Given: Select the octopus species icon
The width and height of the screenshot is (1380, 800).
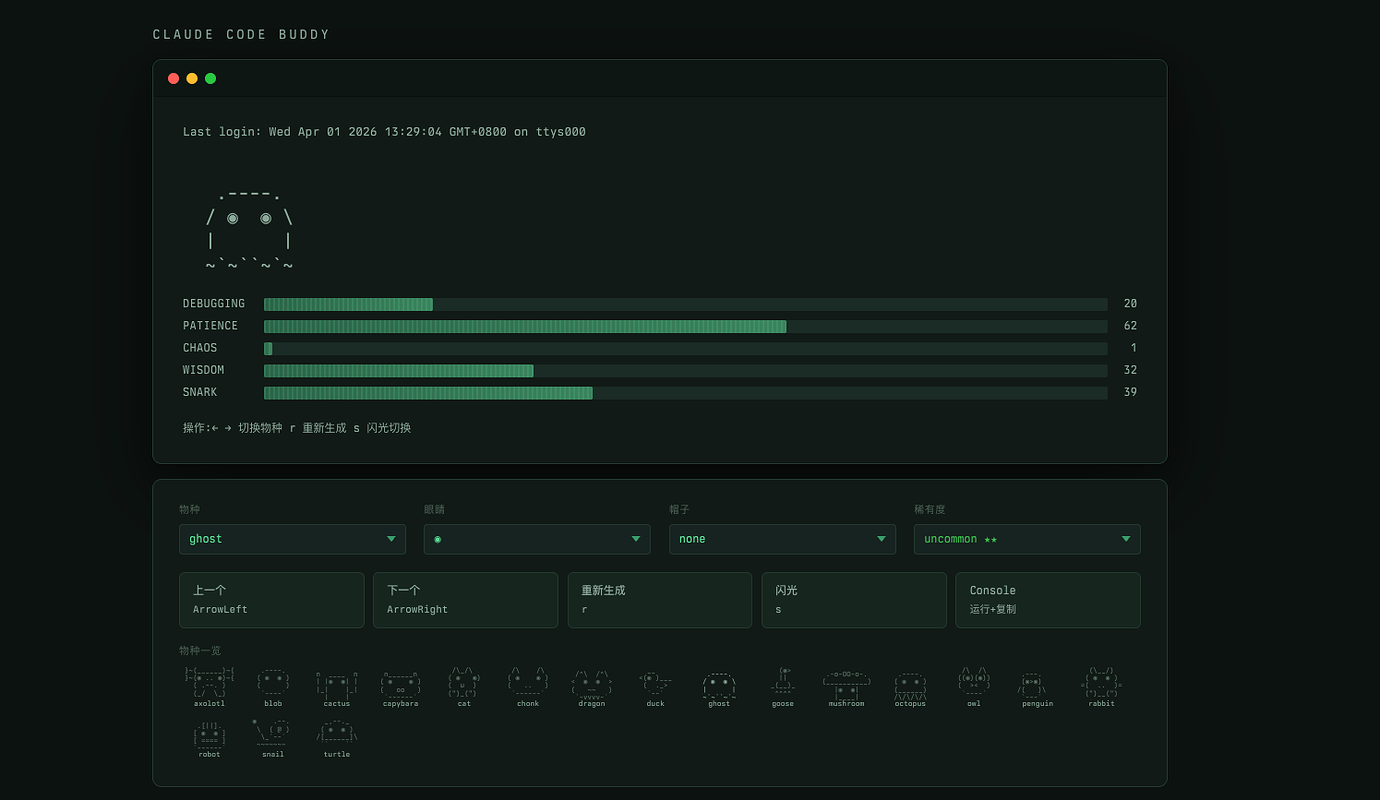Looking at the screenshot, I should point(910,686).
